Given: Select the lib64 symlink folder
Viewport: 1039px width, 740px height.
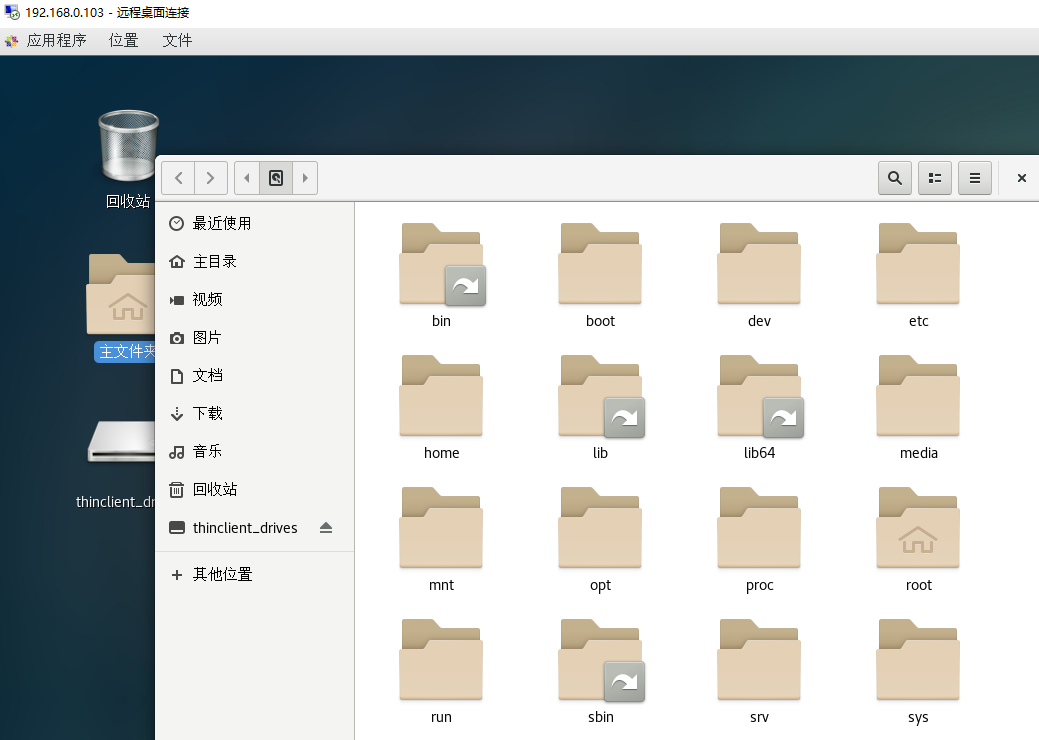Looking at the screenshot, I should 759,397.
